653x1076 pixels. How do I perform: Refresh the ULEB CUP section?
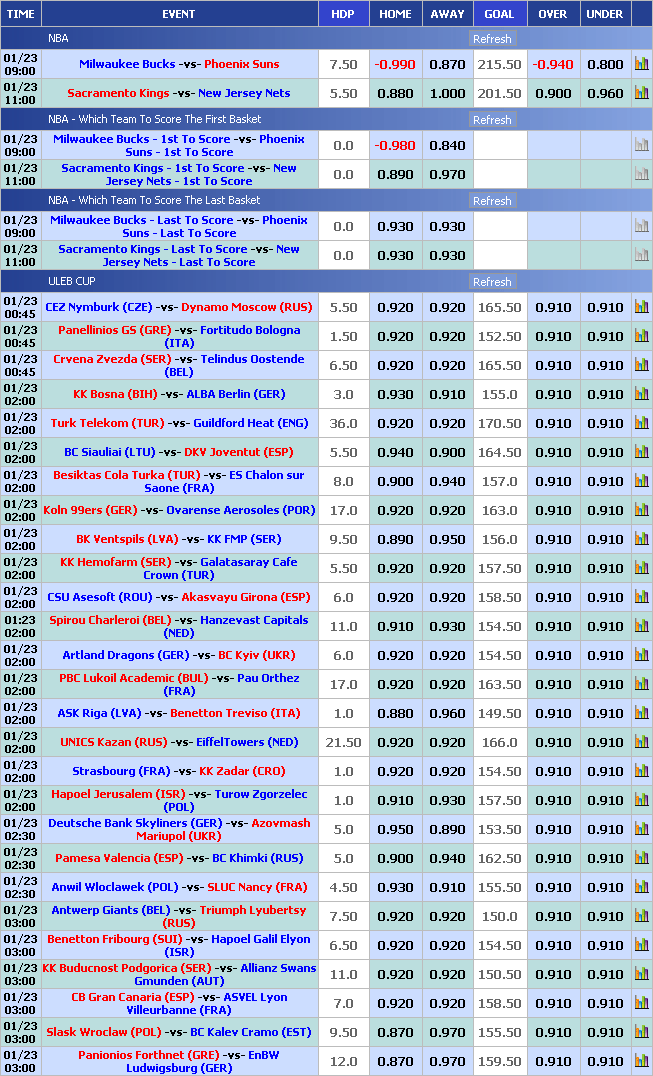[x=492, y=282]
